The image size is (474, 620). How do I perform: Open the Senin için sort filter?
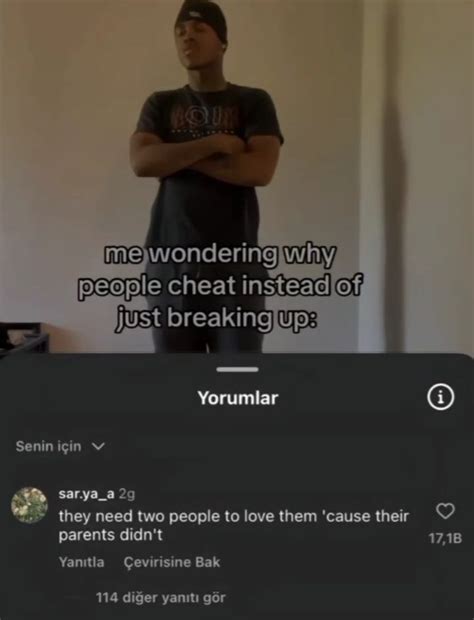(60, 446)
